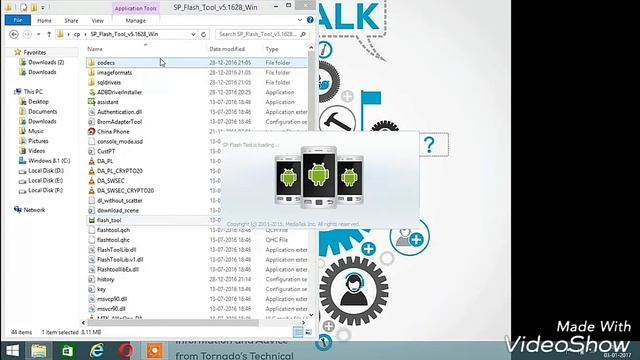Select the Manage ribbon tab

coord(136,20)
